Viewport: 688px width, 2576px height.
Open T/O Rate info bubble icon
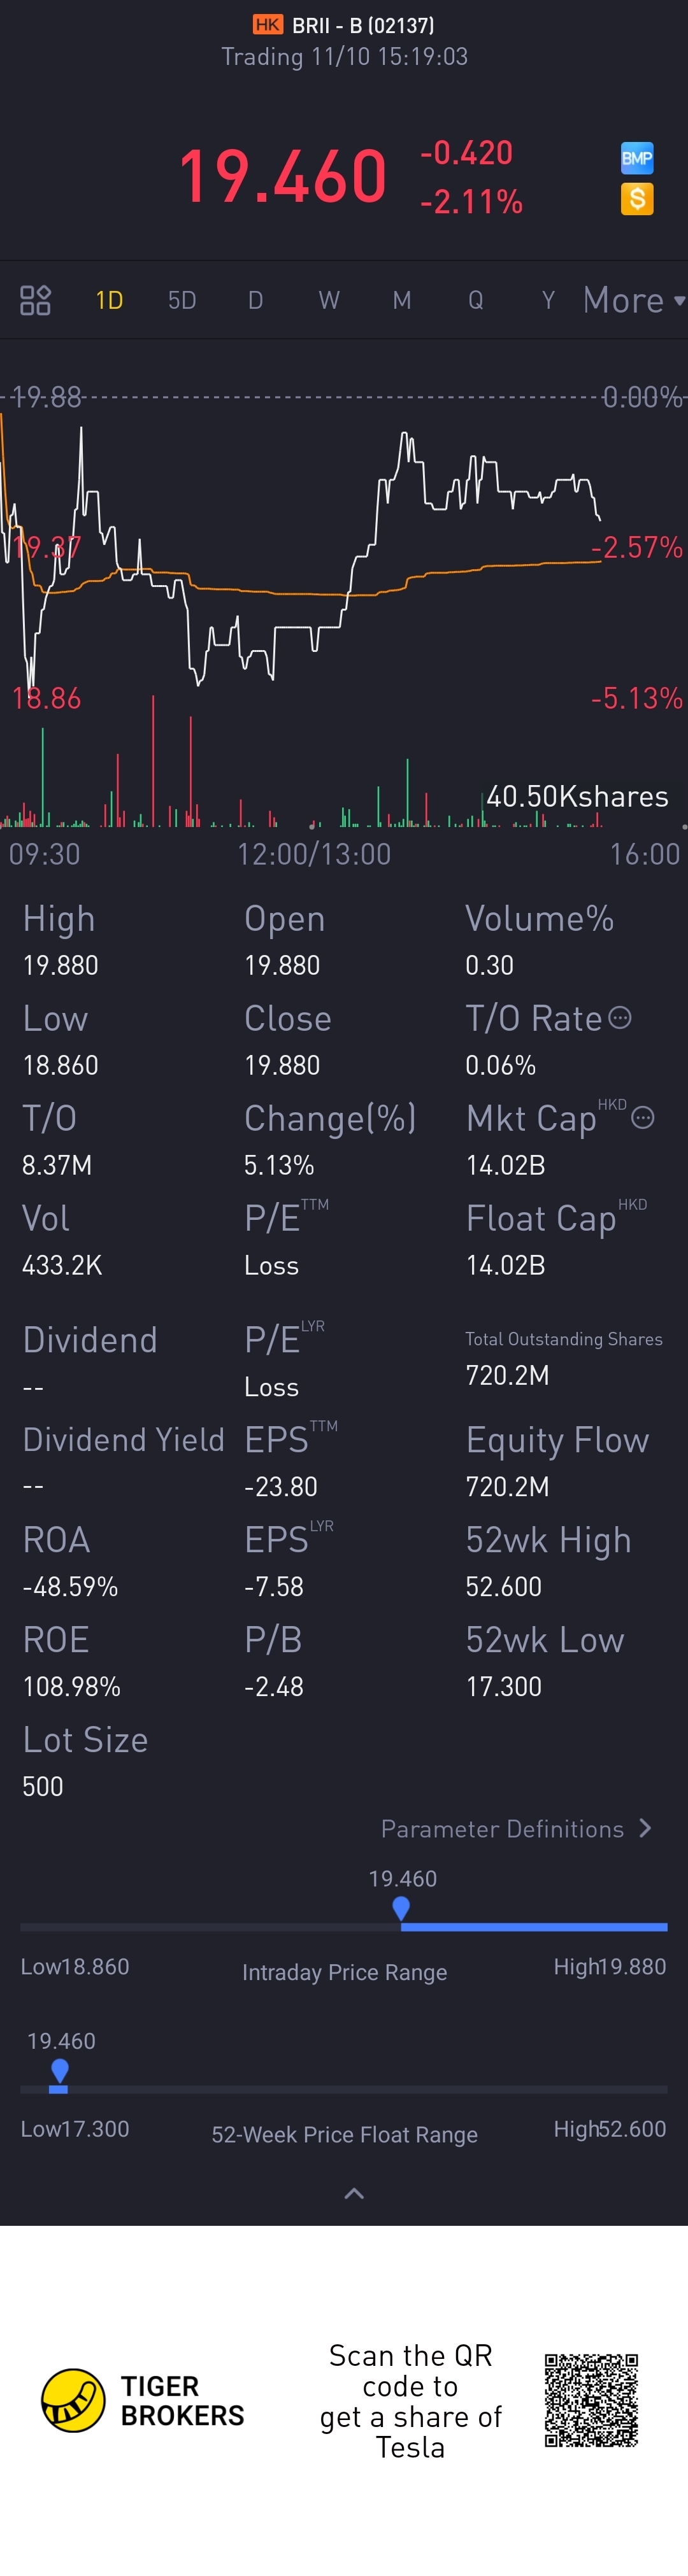tap(620, 1018)
